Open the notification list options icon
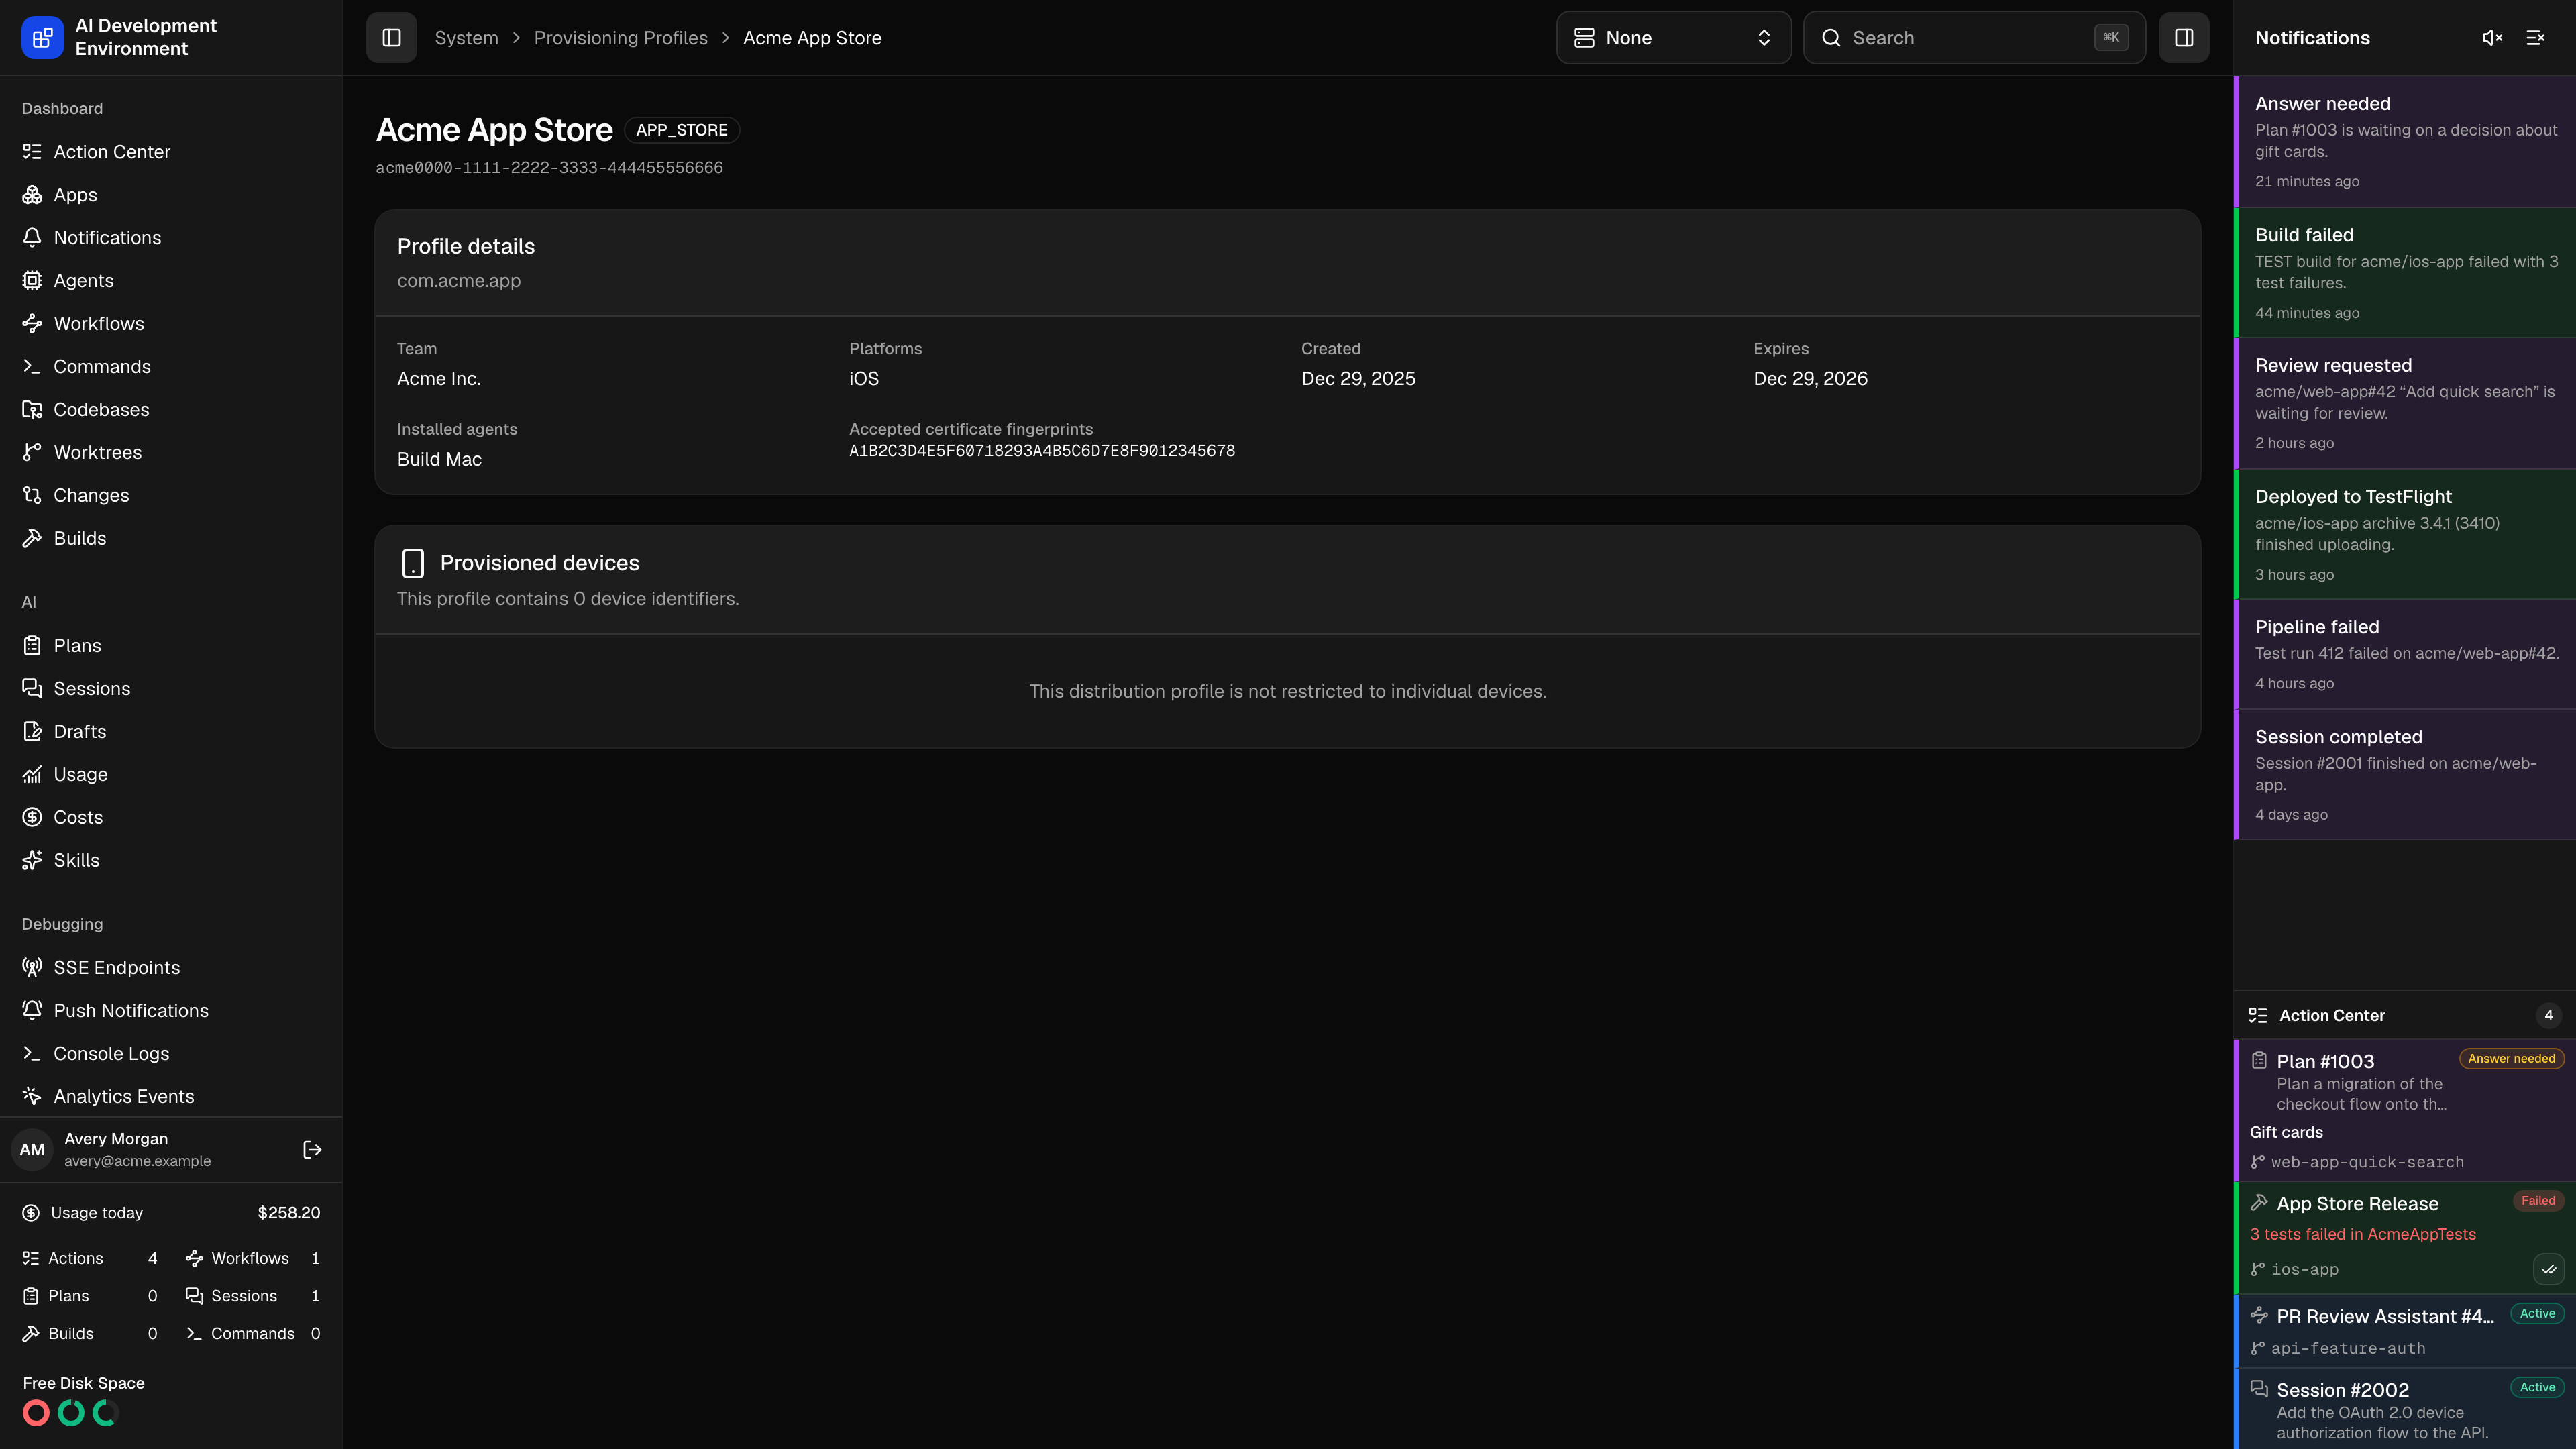 click(x=2535, y=38)
